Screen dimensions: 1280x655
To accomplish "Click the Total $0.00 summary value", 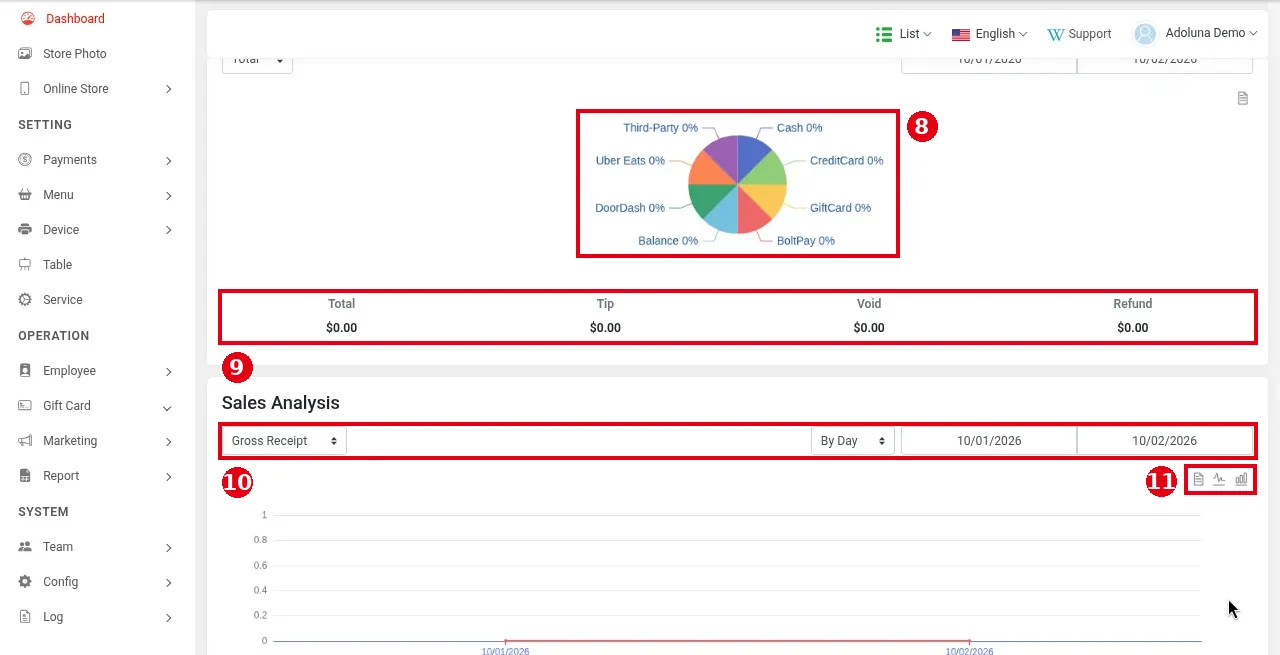I will (x=341, y=328).
